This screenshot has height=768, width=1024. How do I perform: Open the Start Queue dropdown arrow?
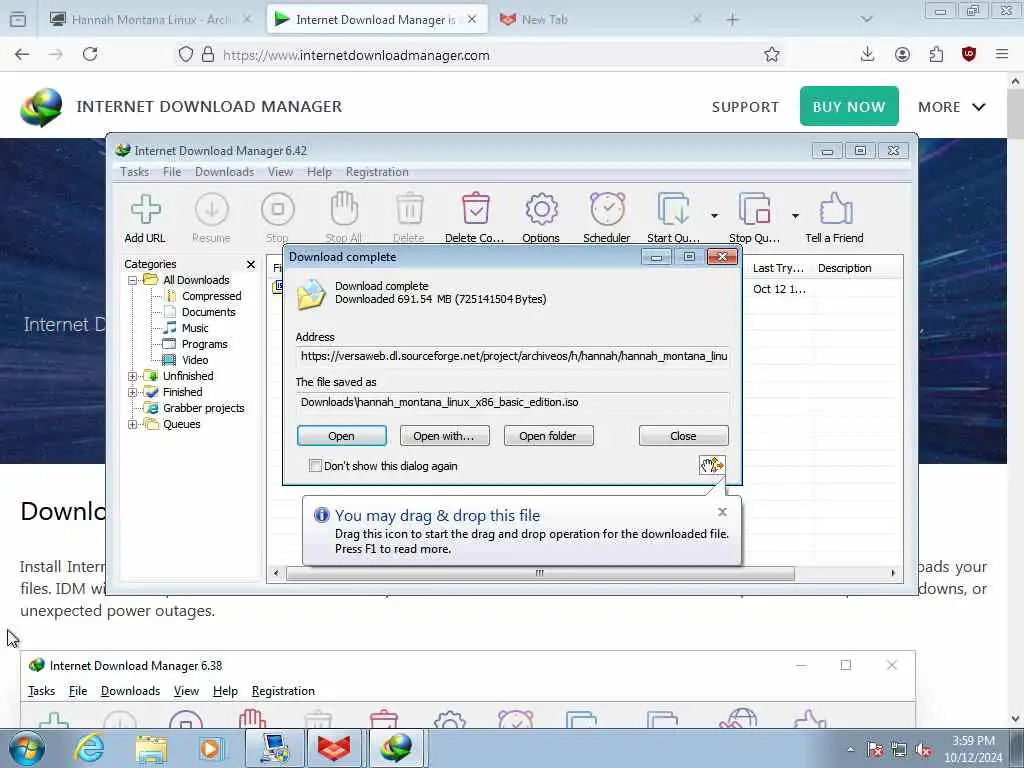714,216
